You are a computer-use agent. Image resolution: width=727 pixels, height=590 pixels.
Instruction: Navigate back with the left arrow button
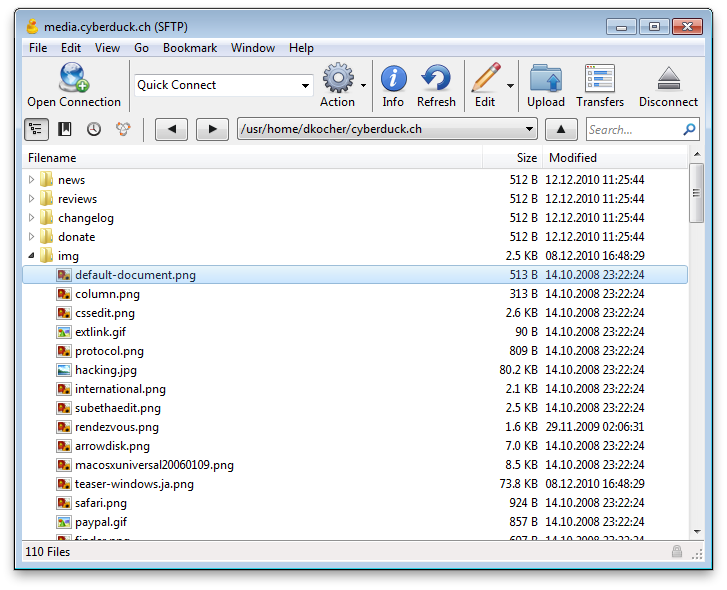pos(172,129)
